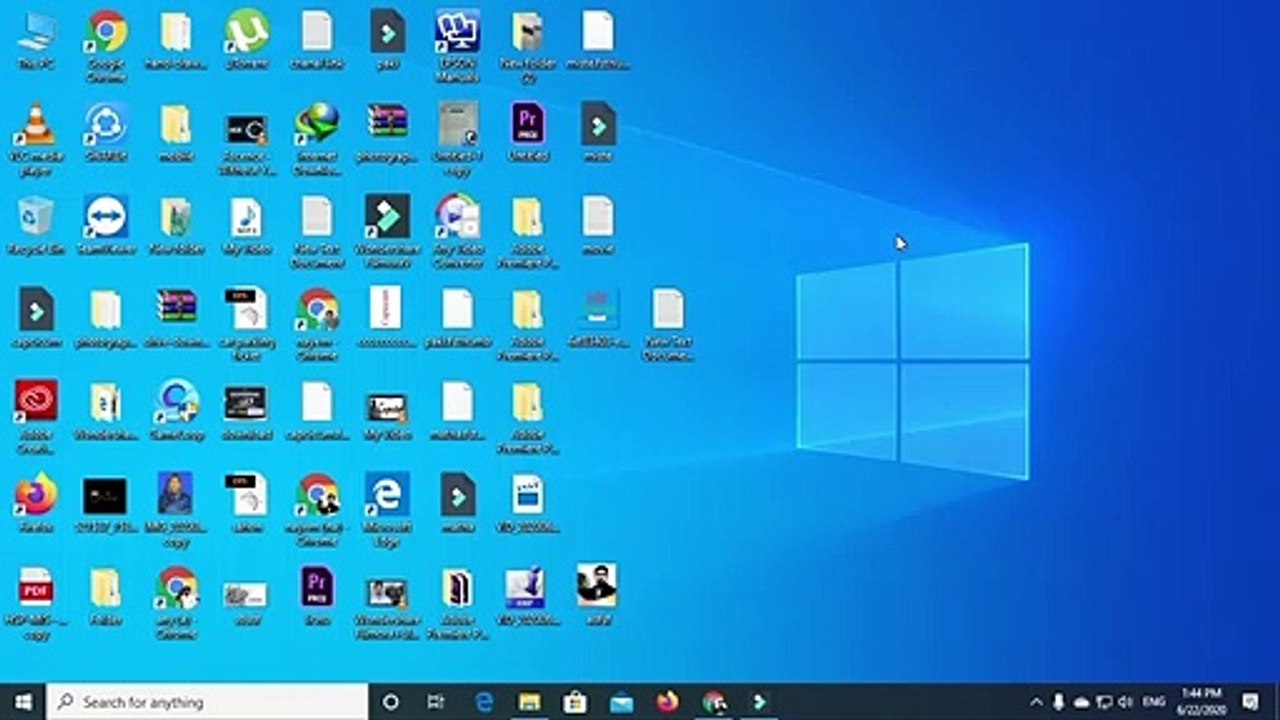
Task: Open the EPSON Manuals shortcut
Action: pos(457,46)
